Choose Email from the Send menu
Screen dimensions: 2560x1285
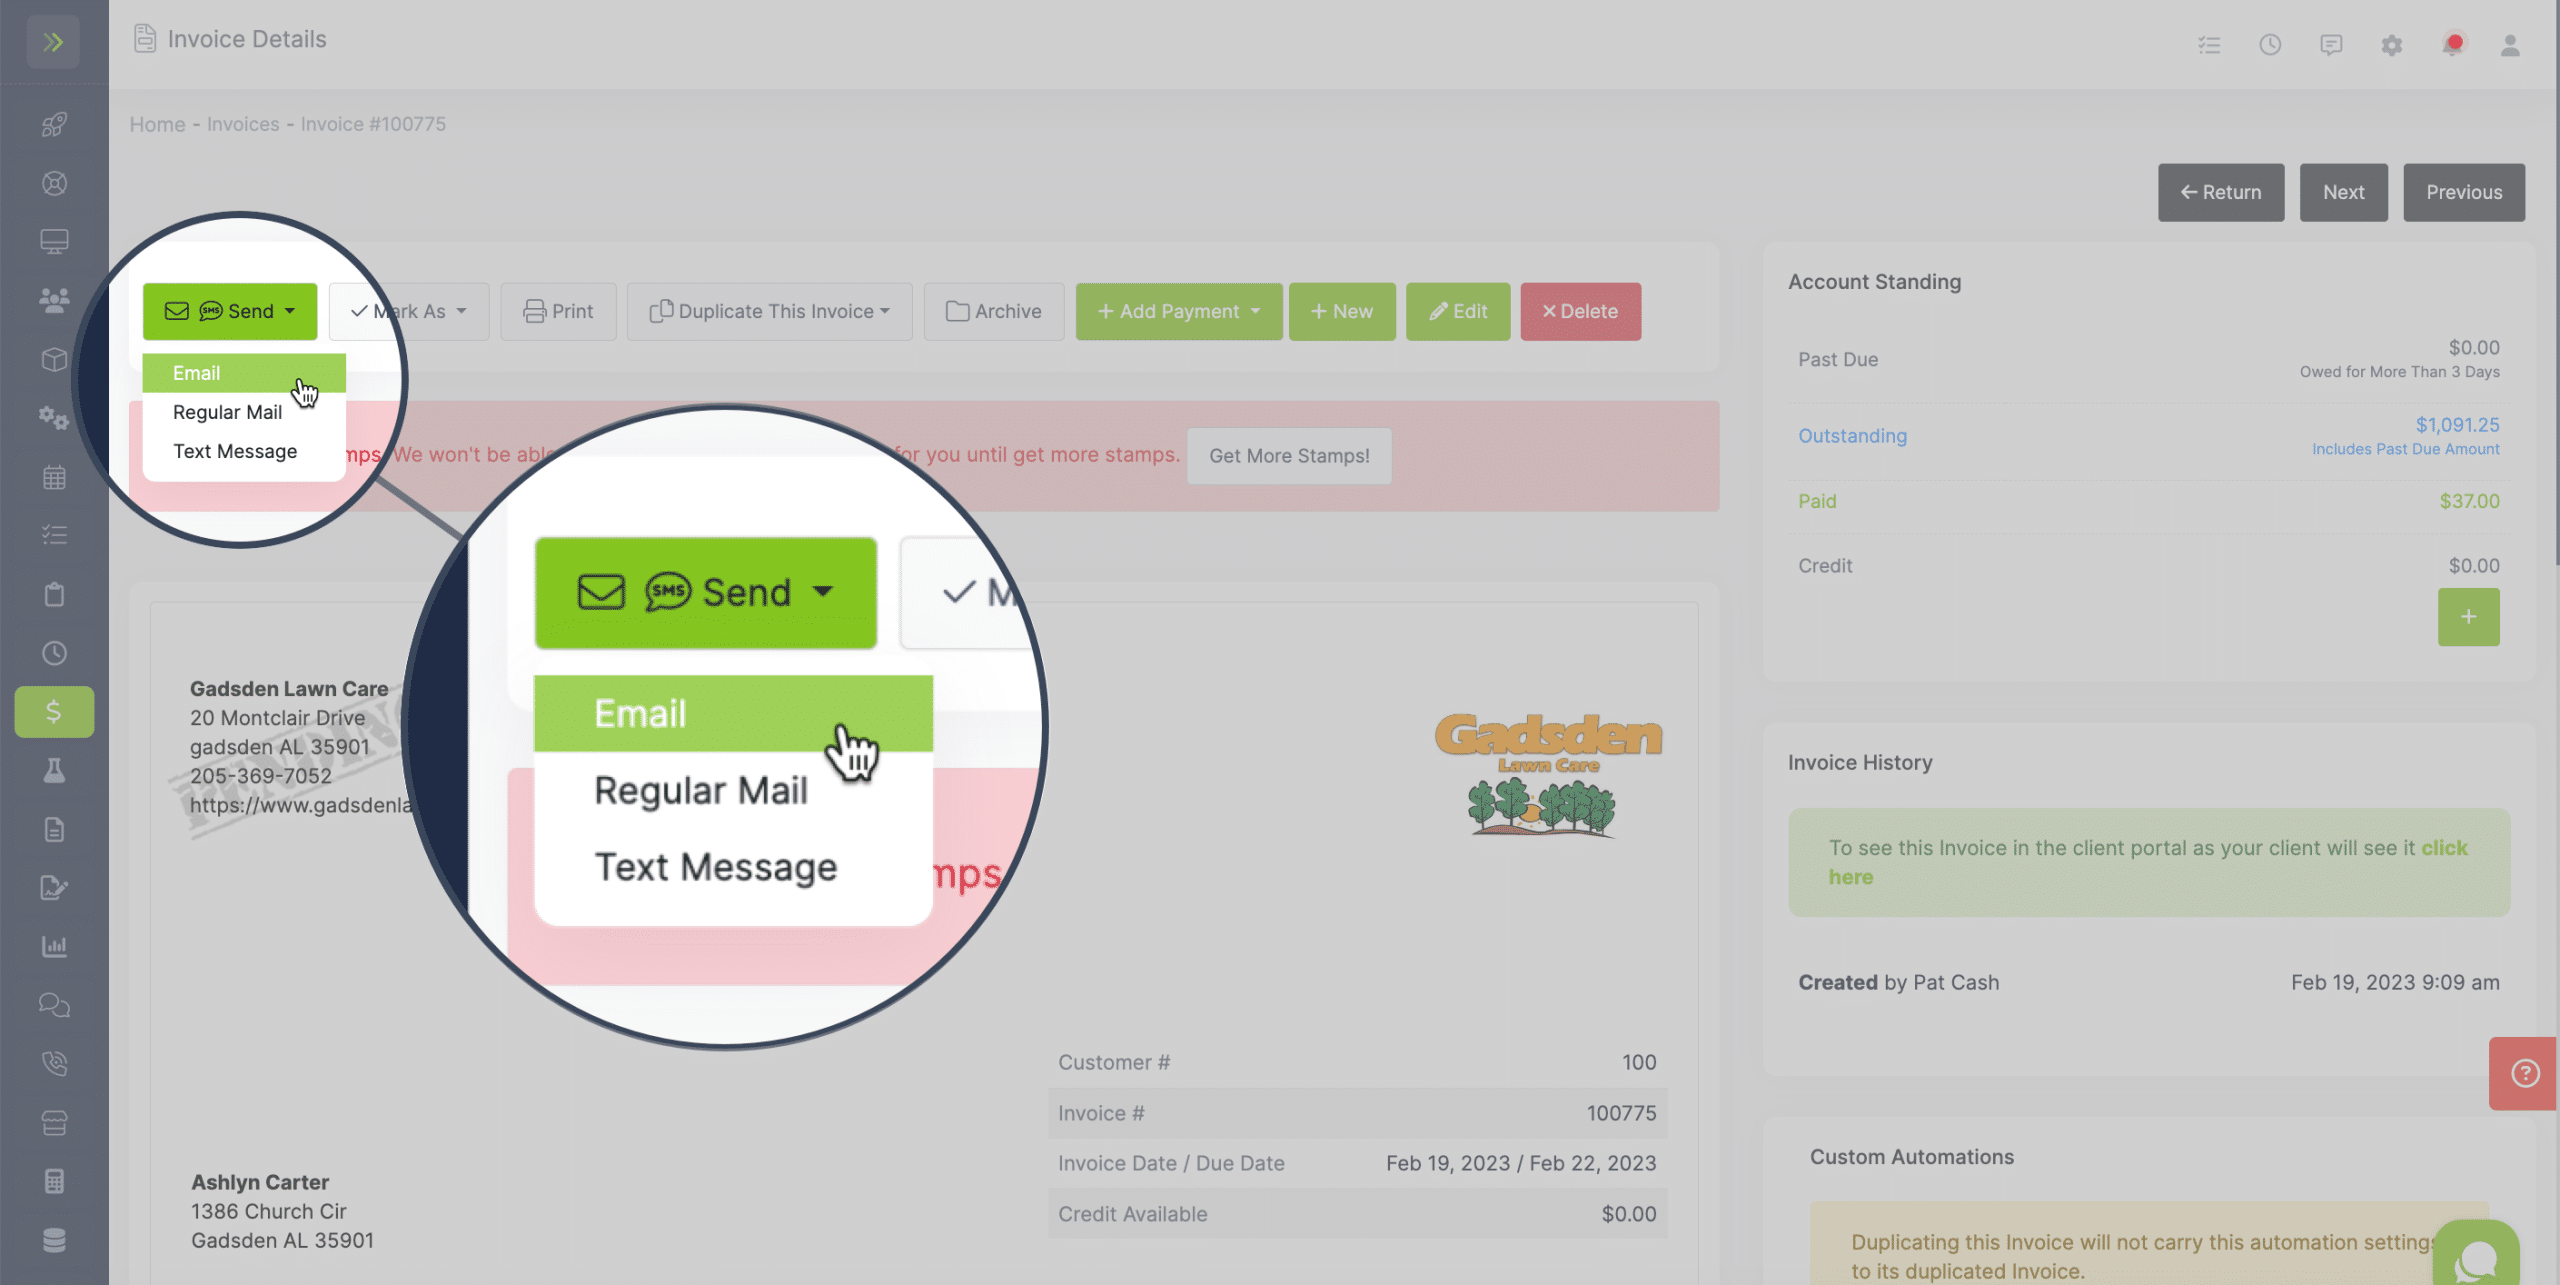(244, 373)
